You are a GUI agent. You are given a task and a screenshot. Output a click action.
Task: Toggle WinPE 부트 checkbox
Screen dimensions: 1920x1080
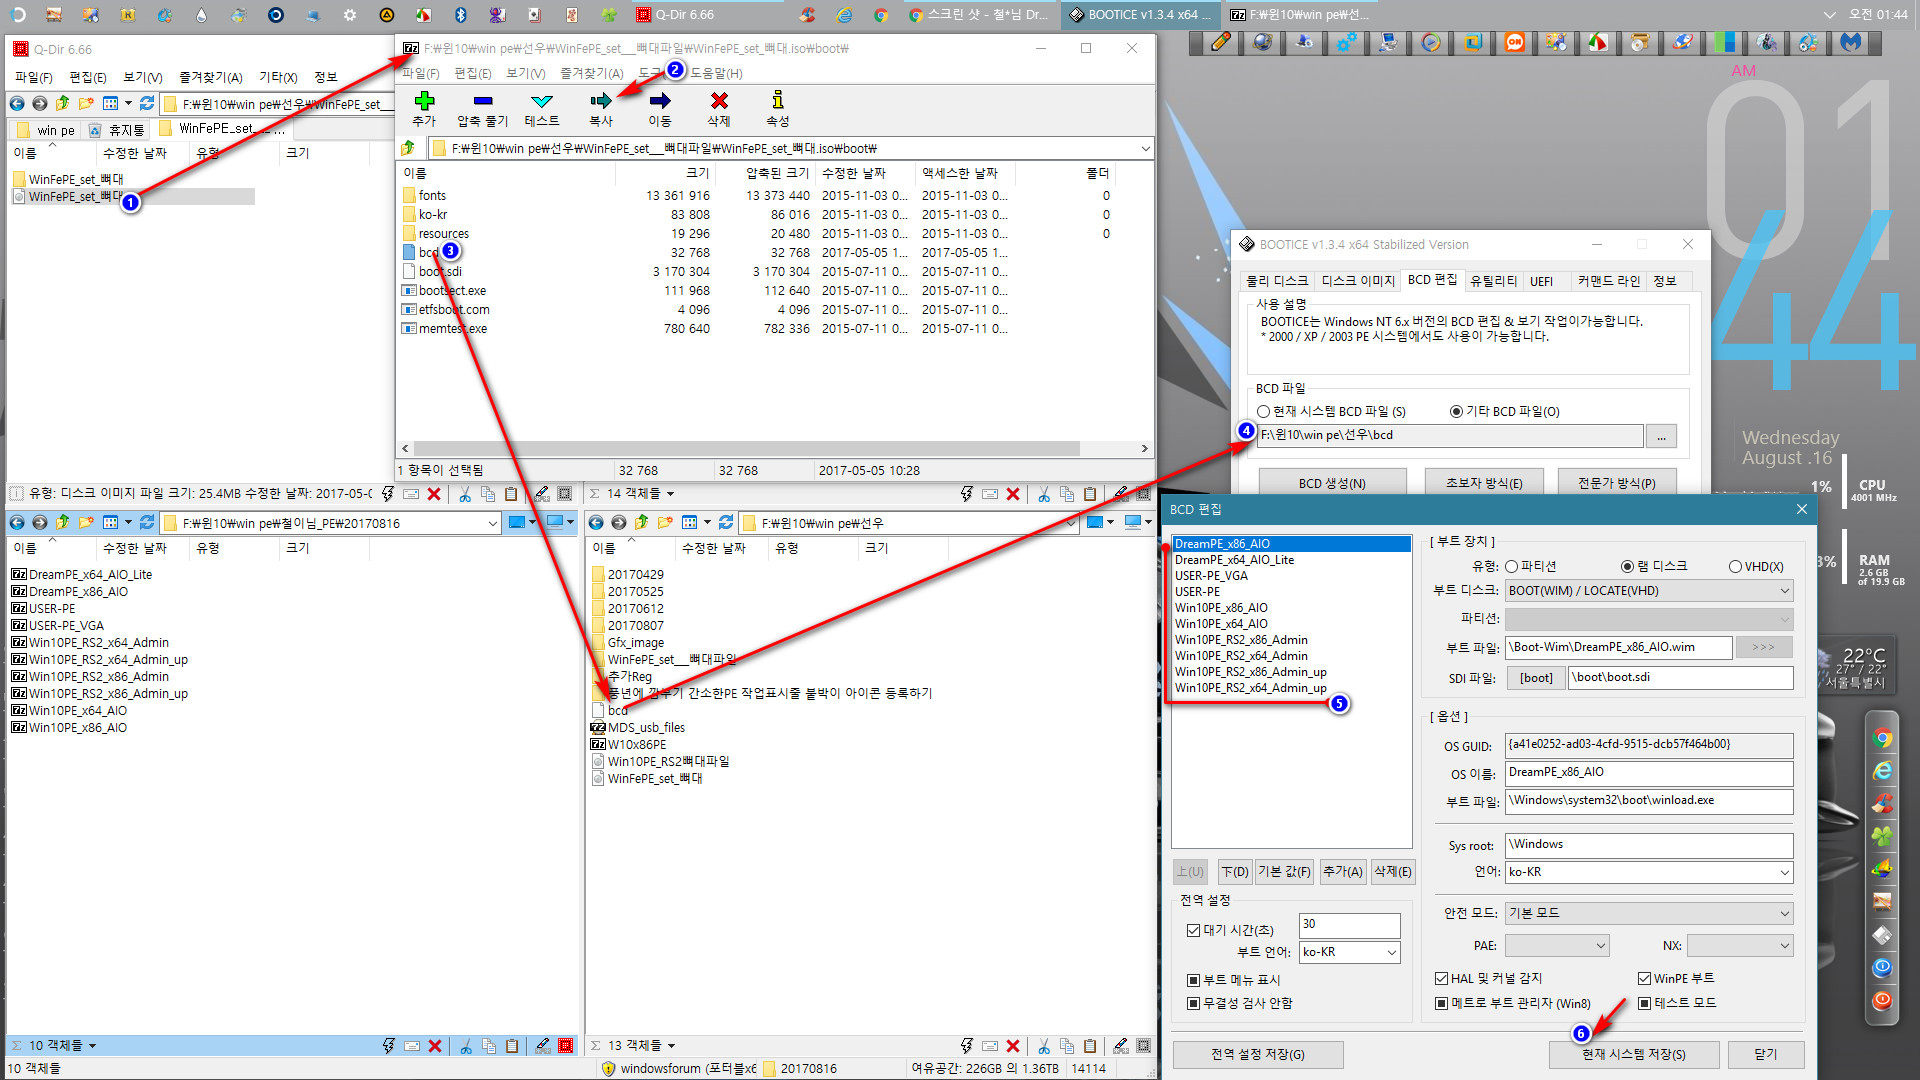[x=1644, y=978]
